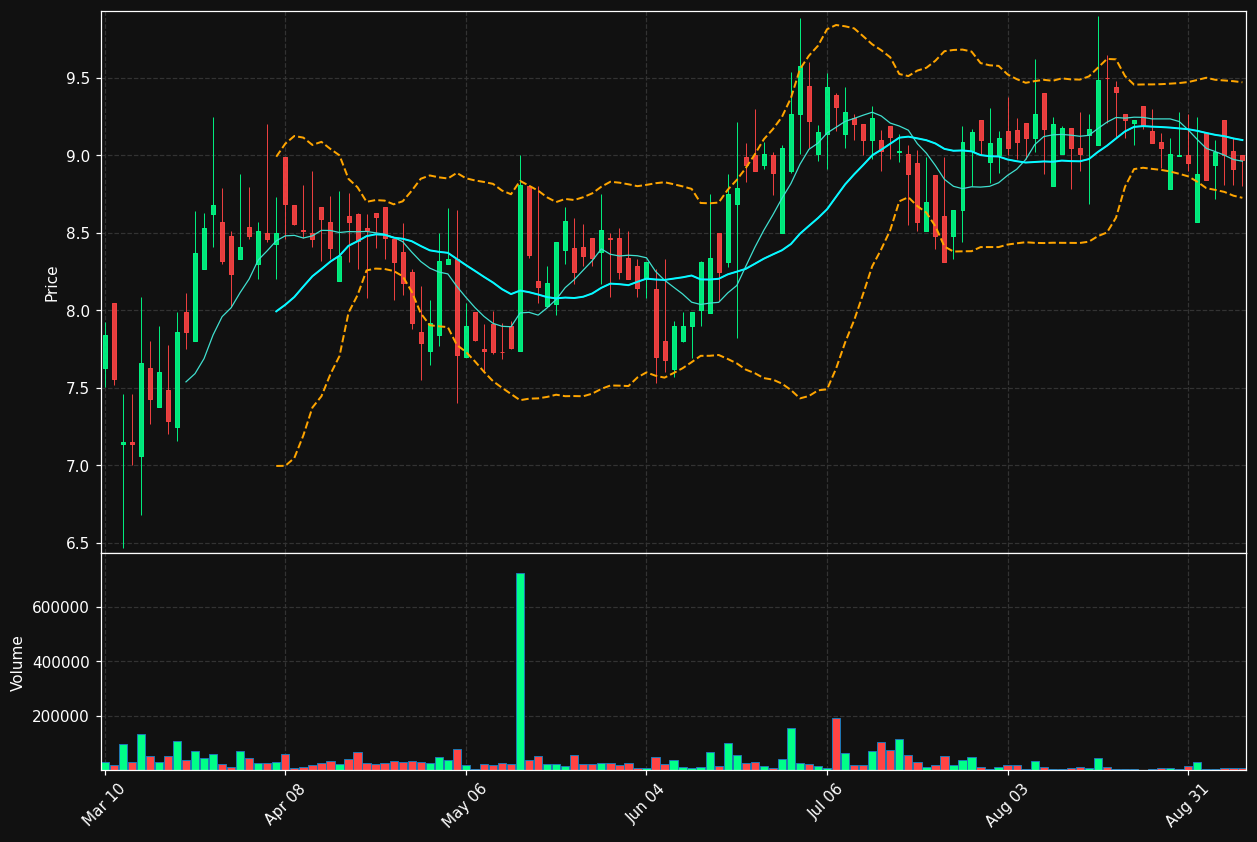1257x842 pixels.
Task: Click the Aug 31 date label
Action: pos(1187,804)
